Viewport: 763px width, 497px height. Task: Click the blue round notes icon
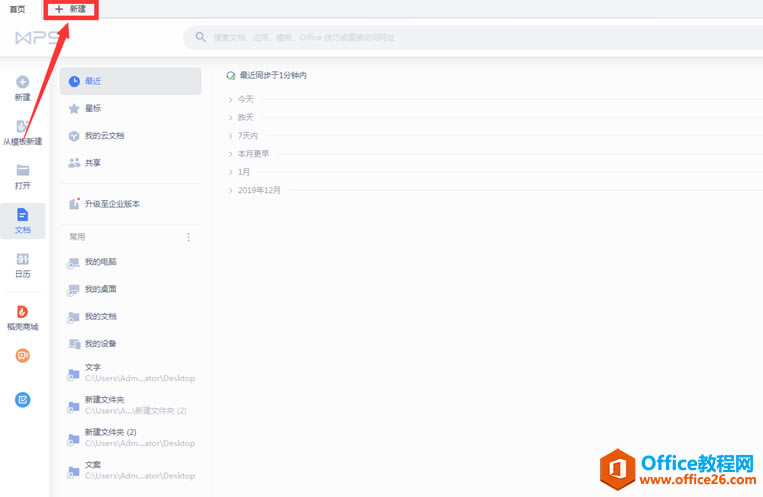22,400
